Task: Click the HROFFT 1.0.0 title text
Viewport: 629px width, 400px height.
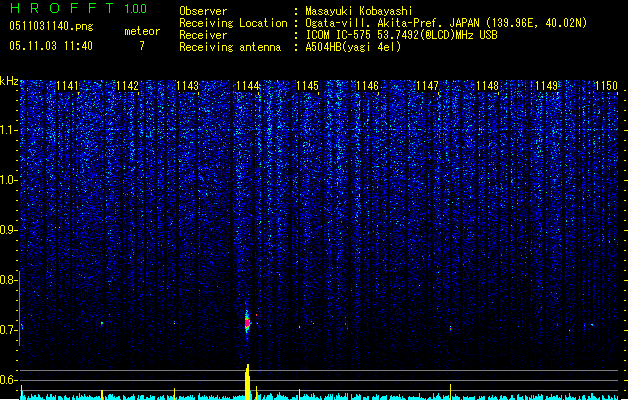Action: coord(78,8)
